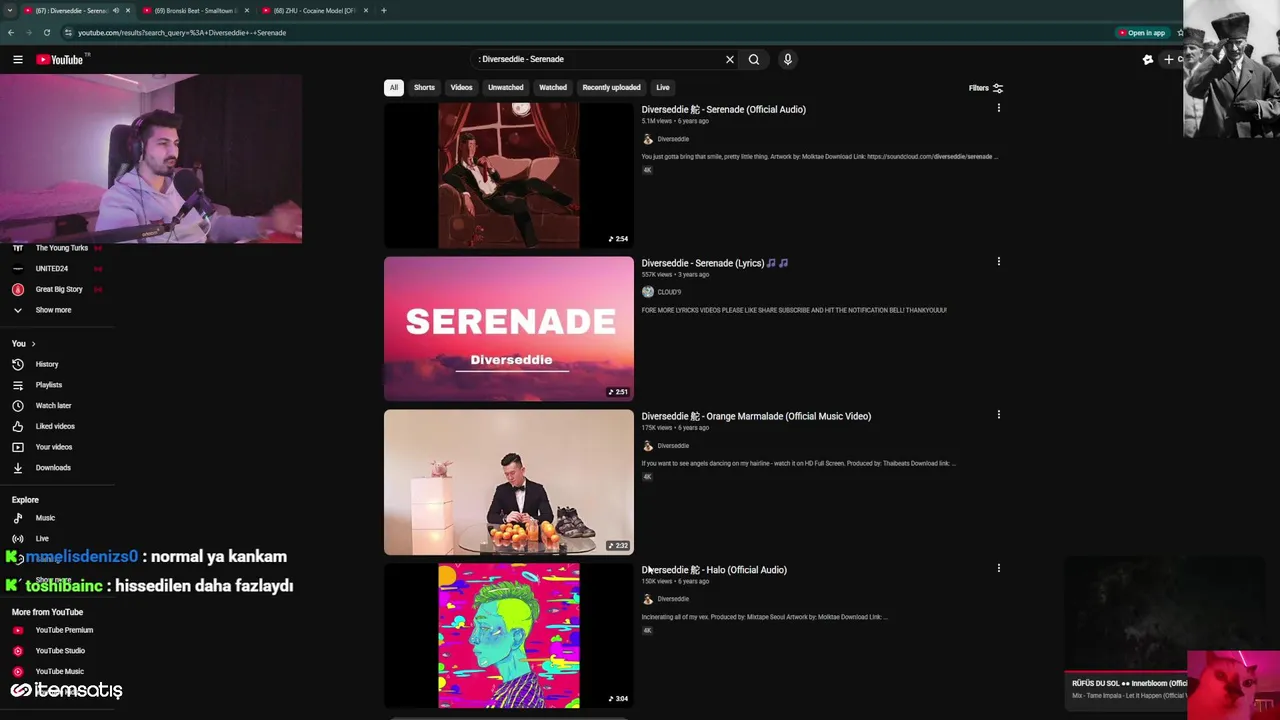Close the ZHU - Cocaine Model browser tab

pos(366,11)
